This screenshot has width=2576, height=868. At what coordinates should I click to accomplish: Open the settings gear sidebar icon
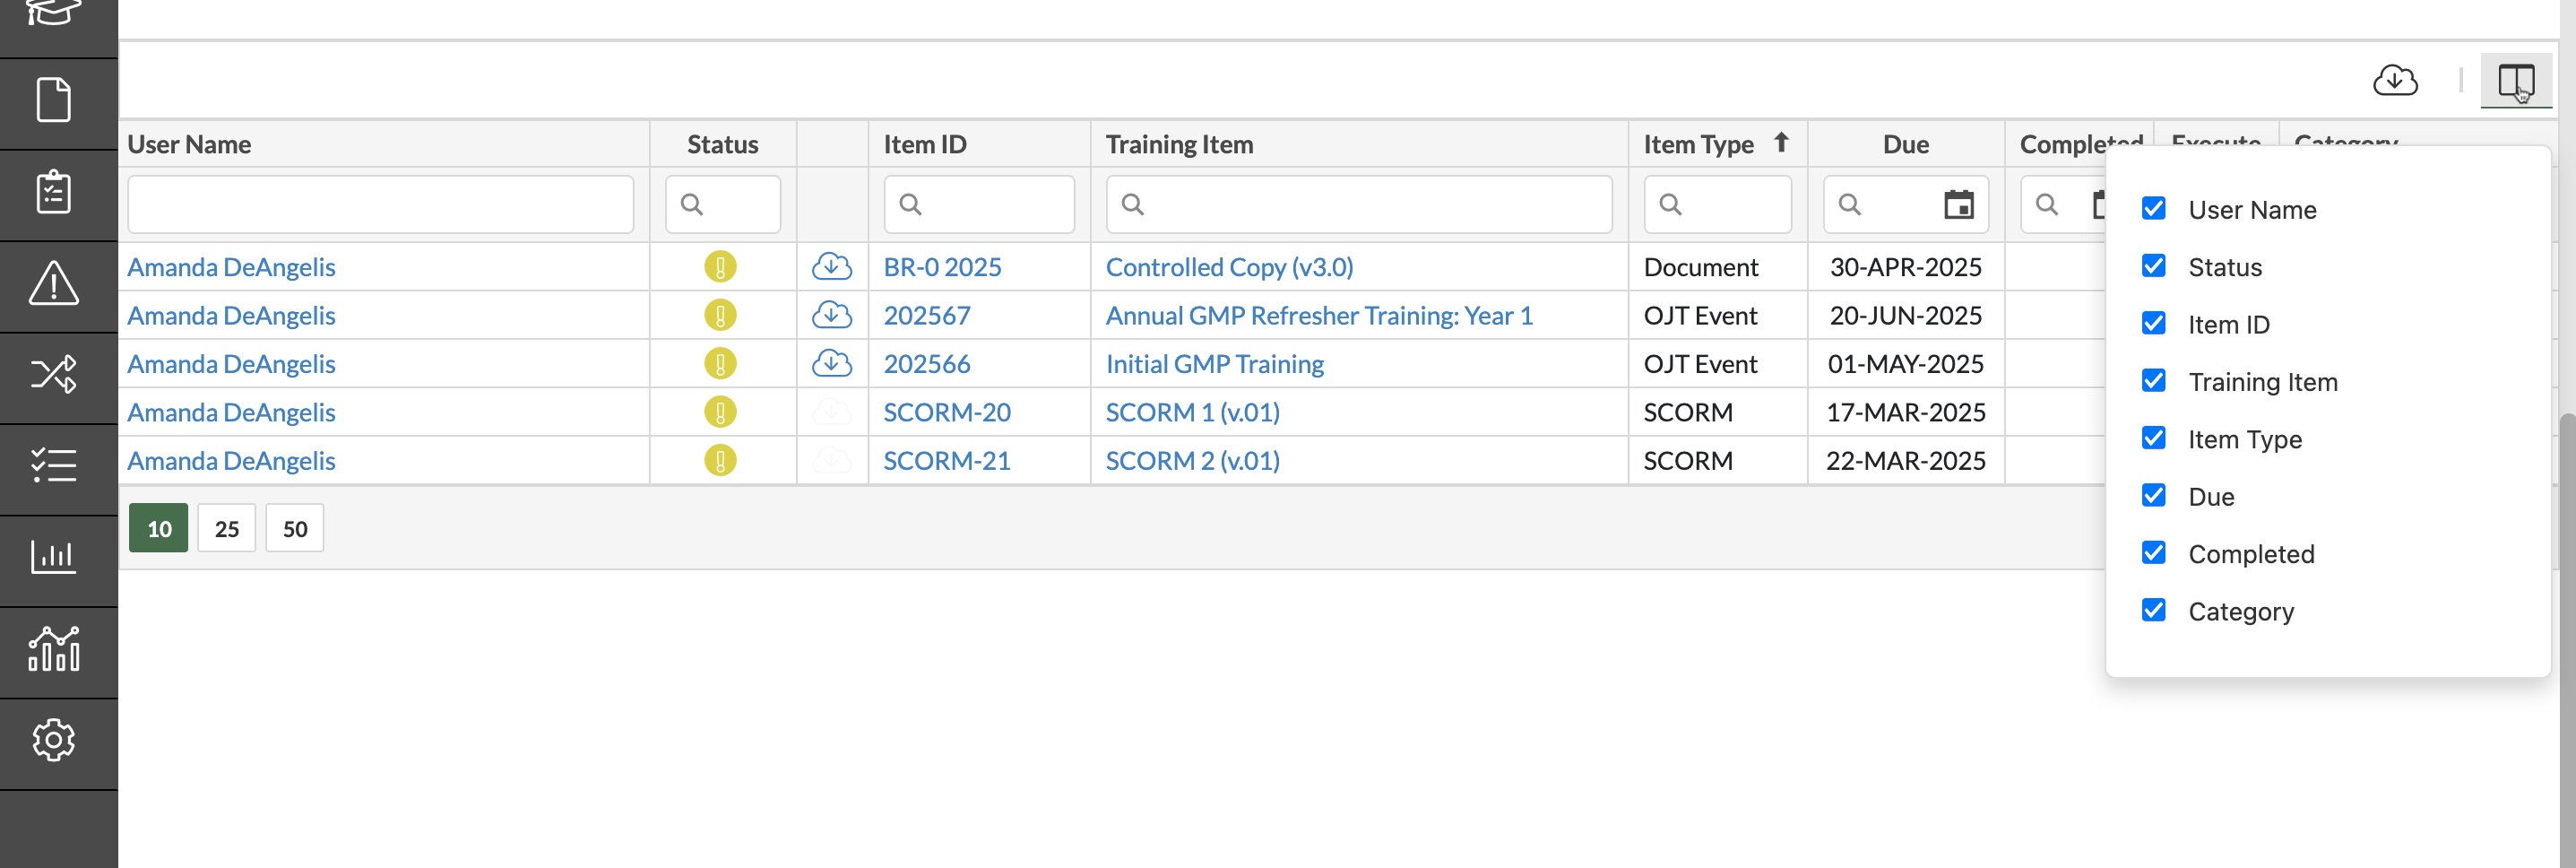54,740
